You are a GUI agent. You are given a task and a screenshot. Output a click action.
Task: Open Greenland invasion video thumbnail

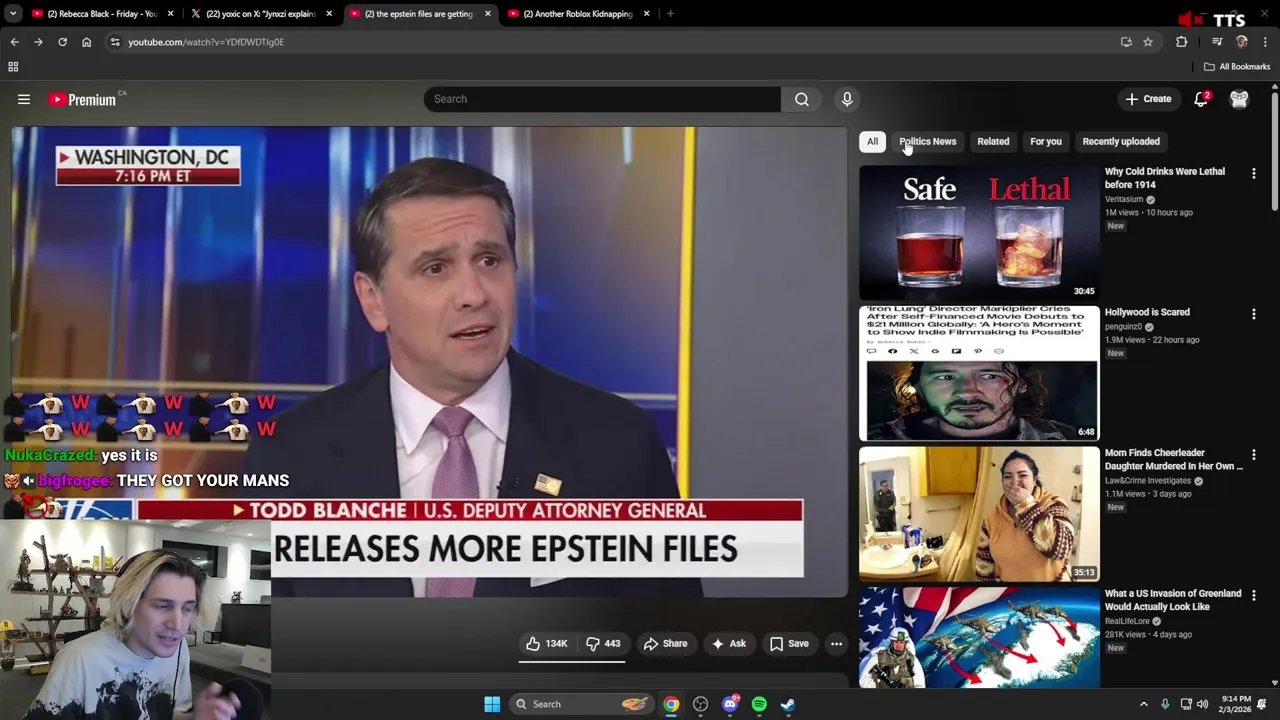point(979,638)
